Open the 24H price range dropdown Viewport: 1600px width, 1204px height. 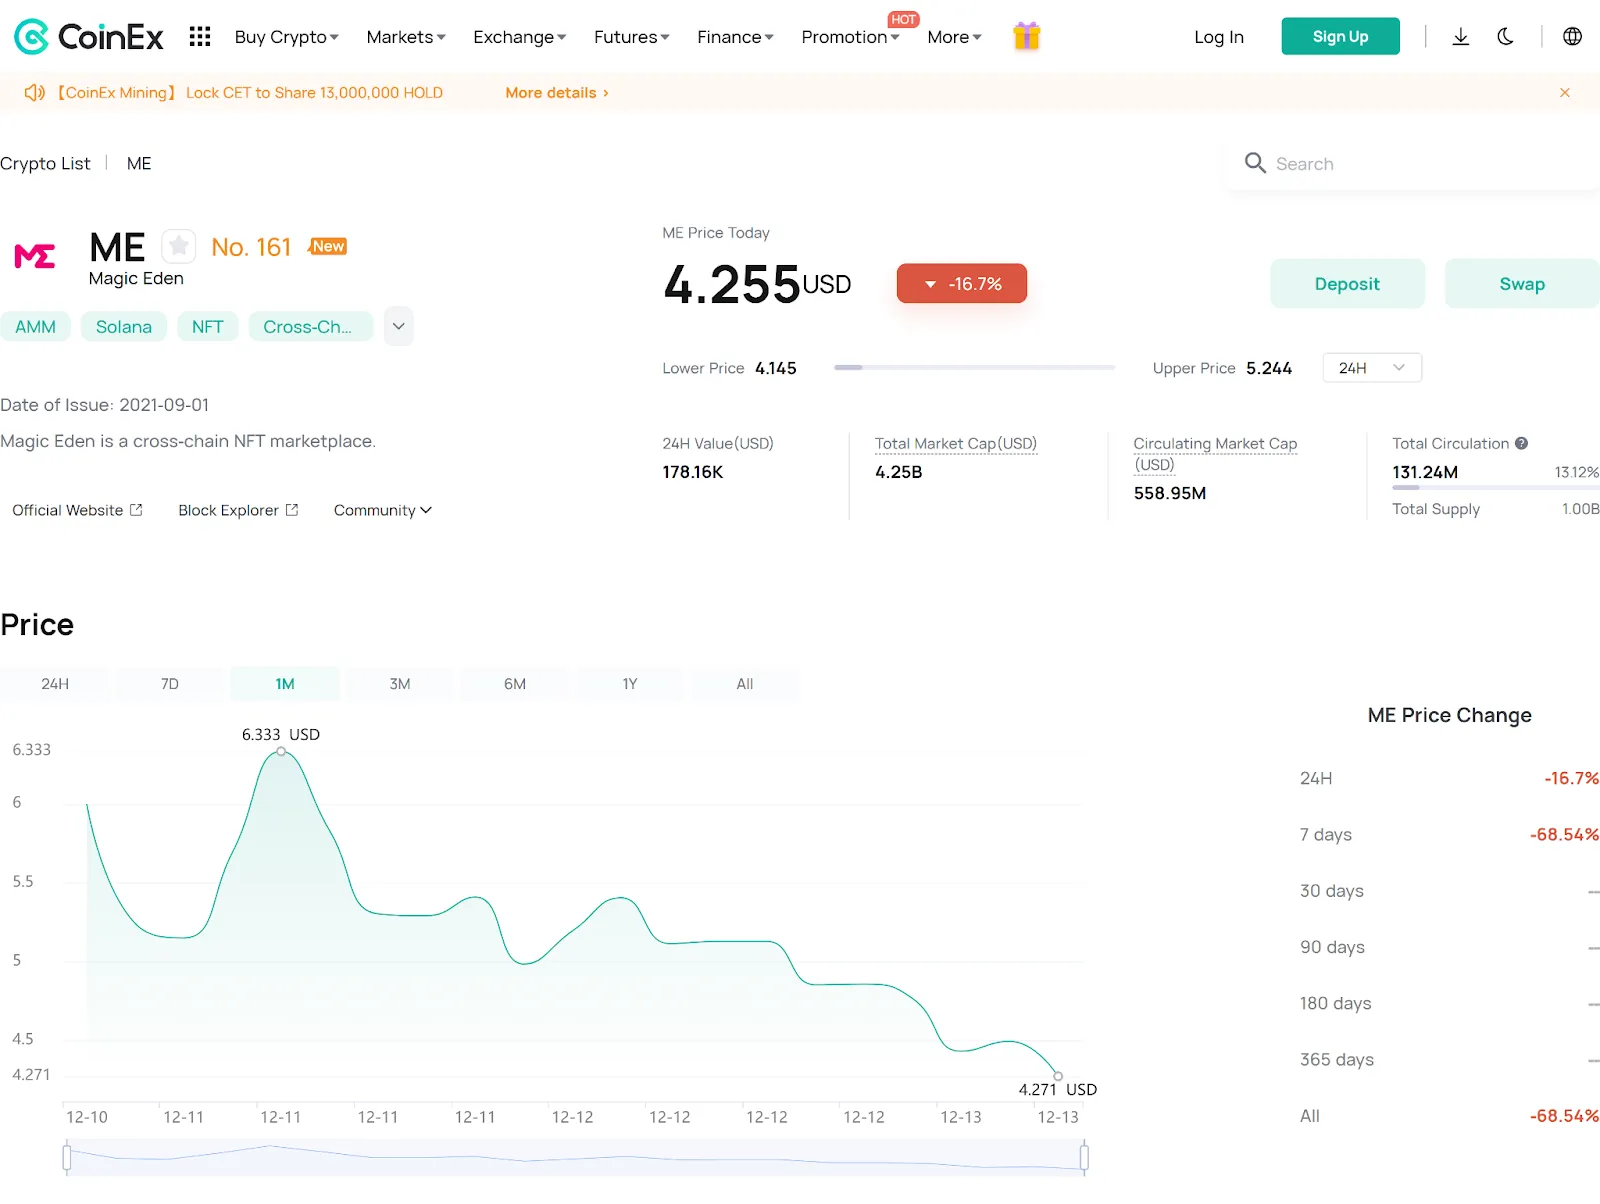tap(1372, 368)
